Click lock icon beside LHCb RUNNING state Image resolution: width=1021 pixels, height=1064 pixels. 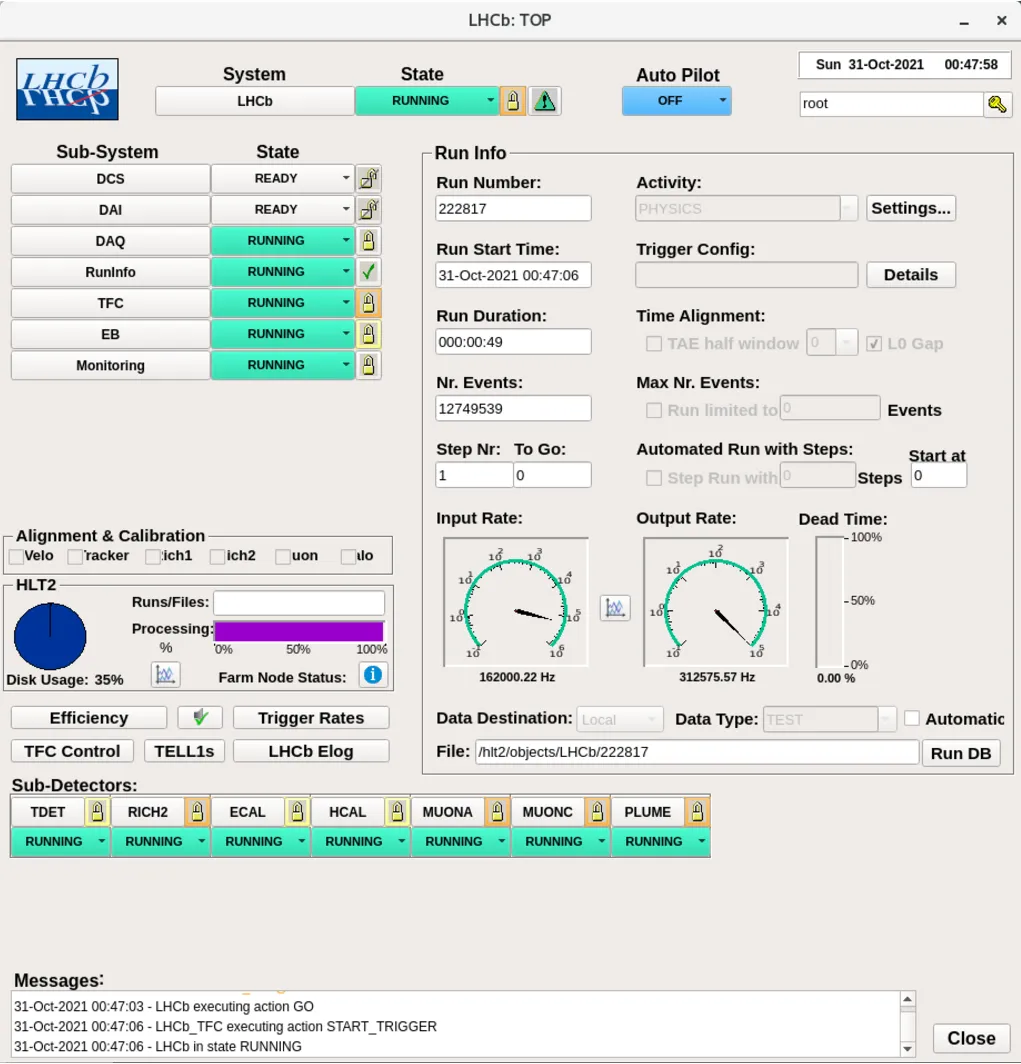(513, 101)
